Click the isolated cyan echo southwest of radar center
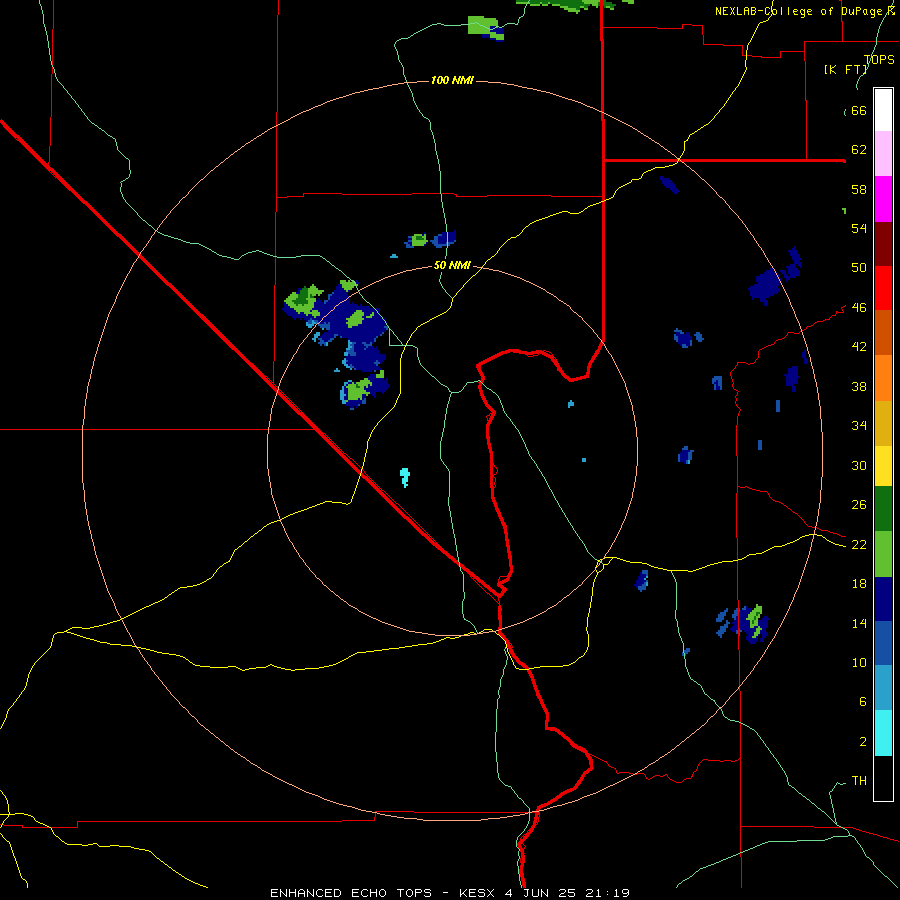The height and width of the screenshot is (900, 900). (x=405, y=477)
